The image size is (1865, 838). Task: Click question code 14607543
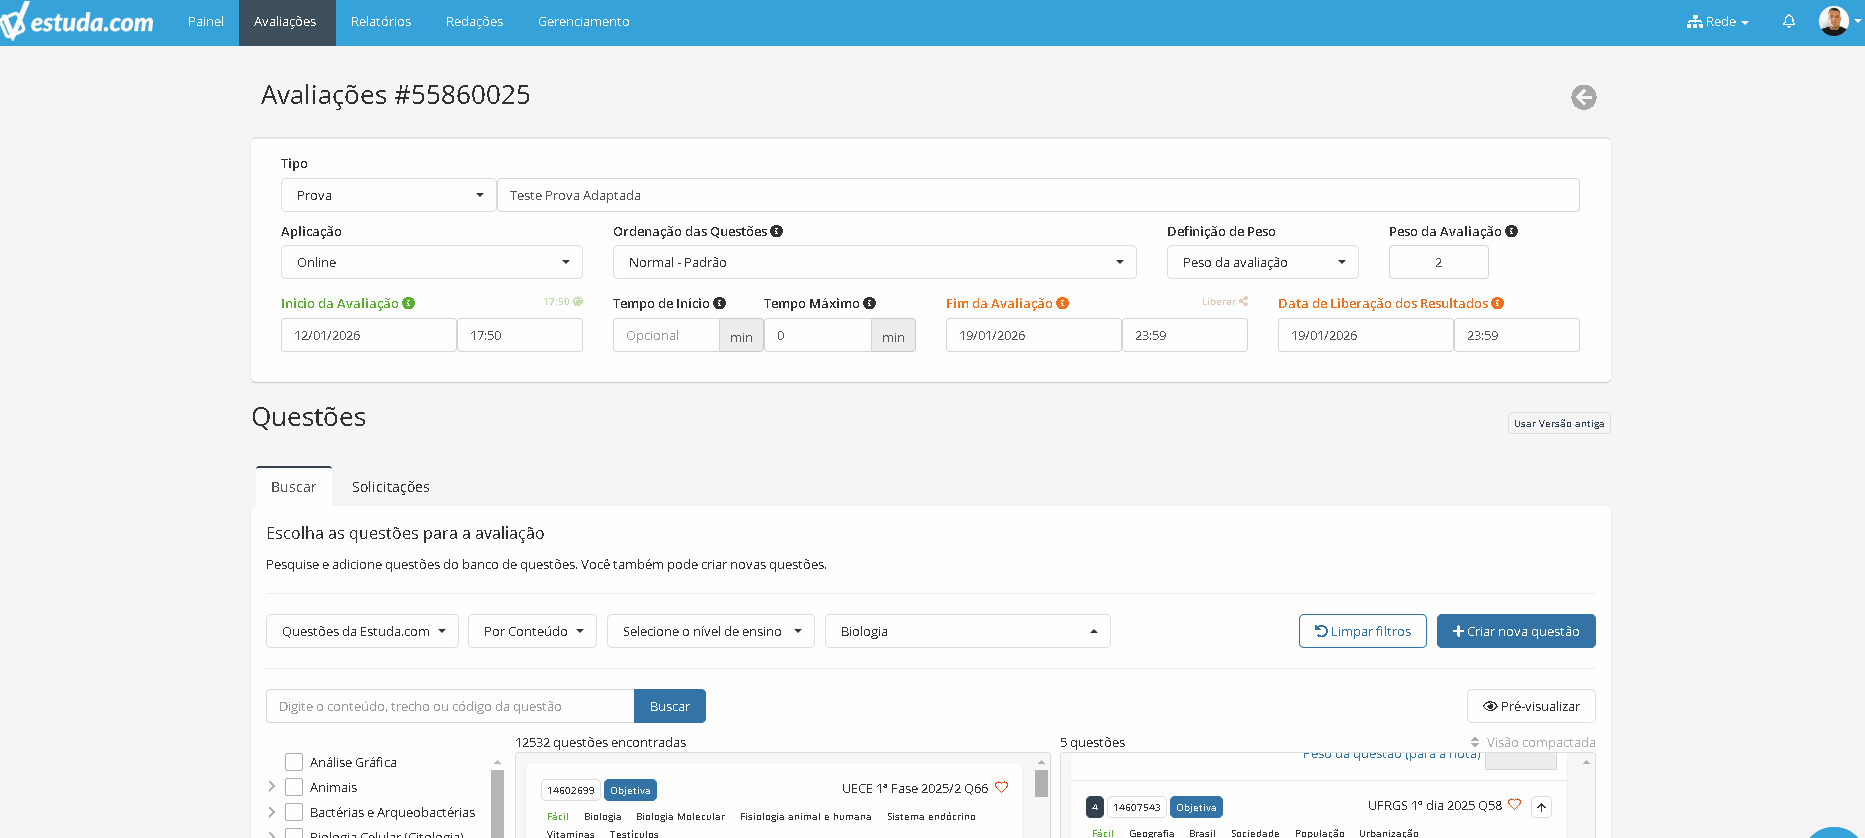click(1137, 807)
